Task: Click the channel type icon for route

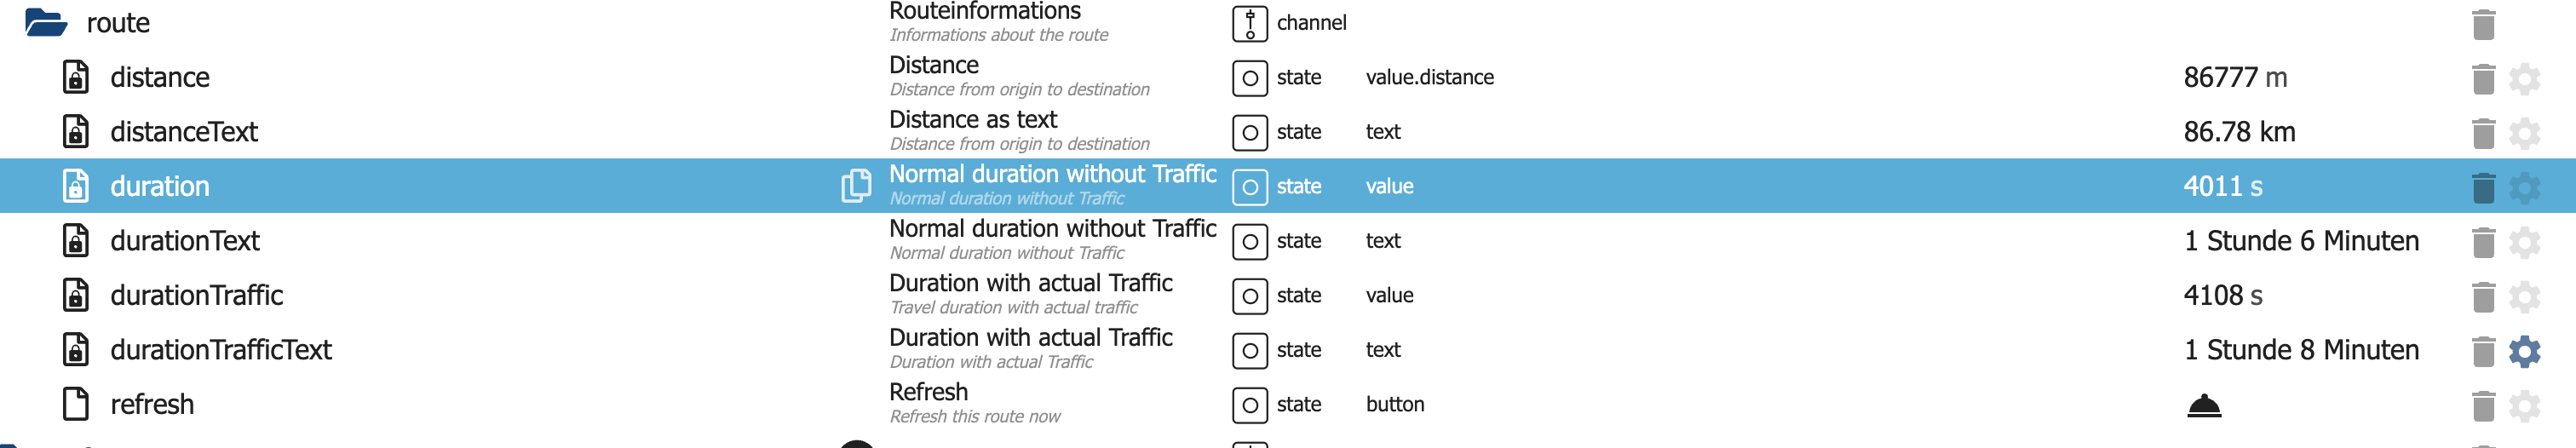Action: coord(1249,23)
